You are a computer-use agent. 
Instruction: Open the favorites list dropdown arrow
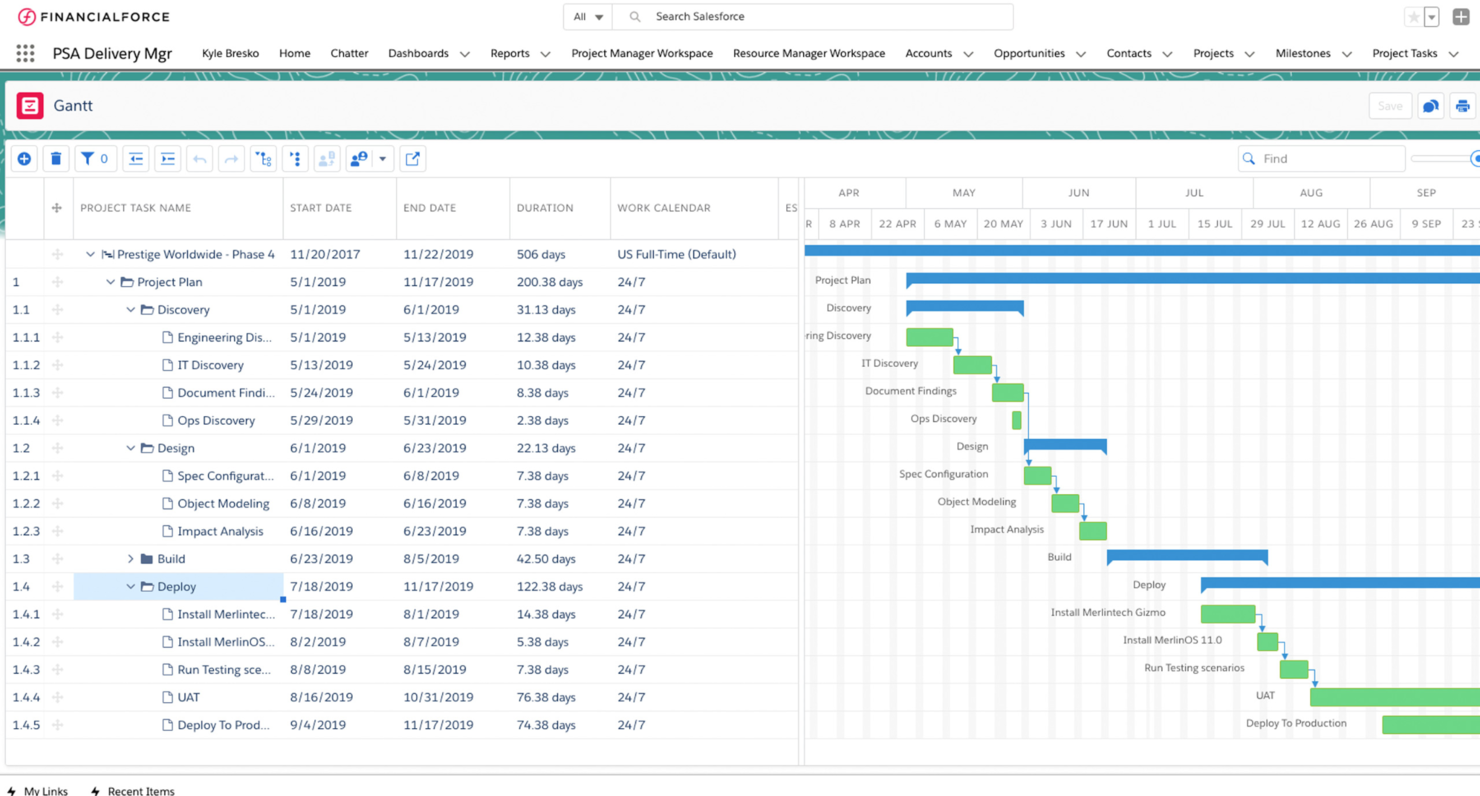pos(1432,17)
